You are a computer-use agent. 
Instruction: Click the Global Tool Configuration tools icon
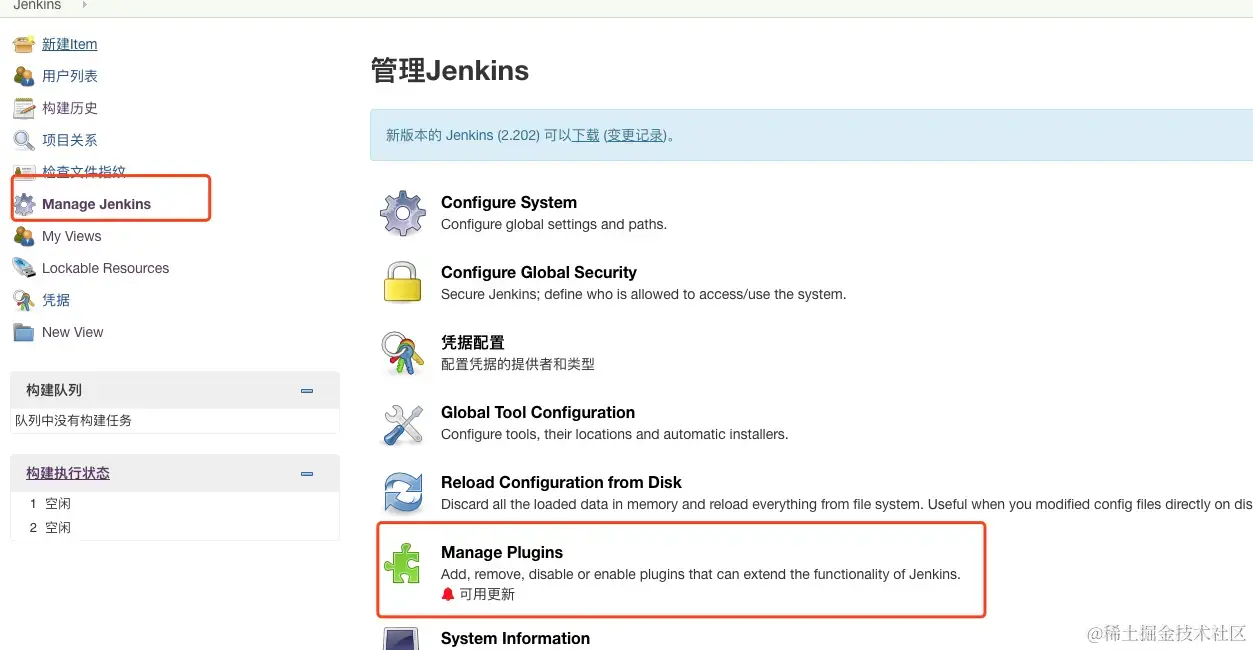click(403, 423)
